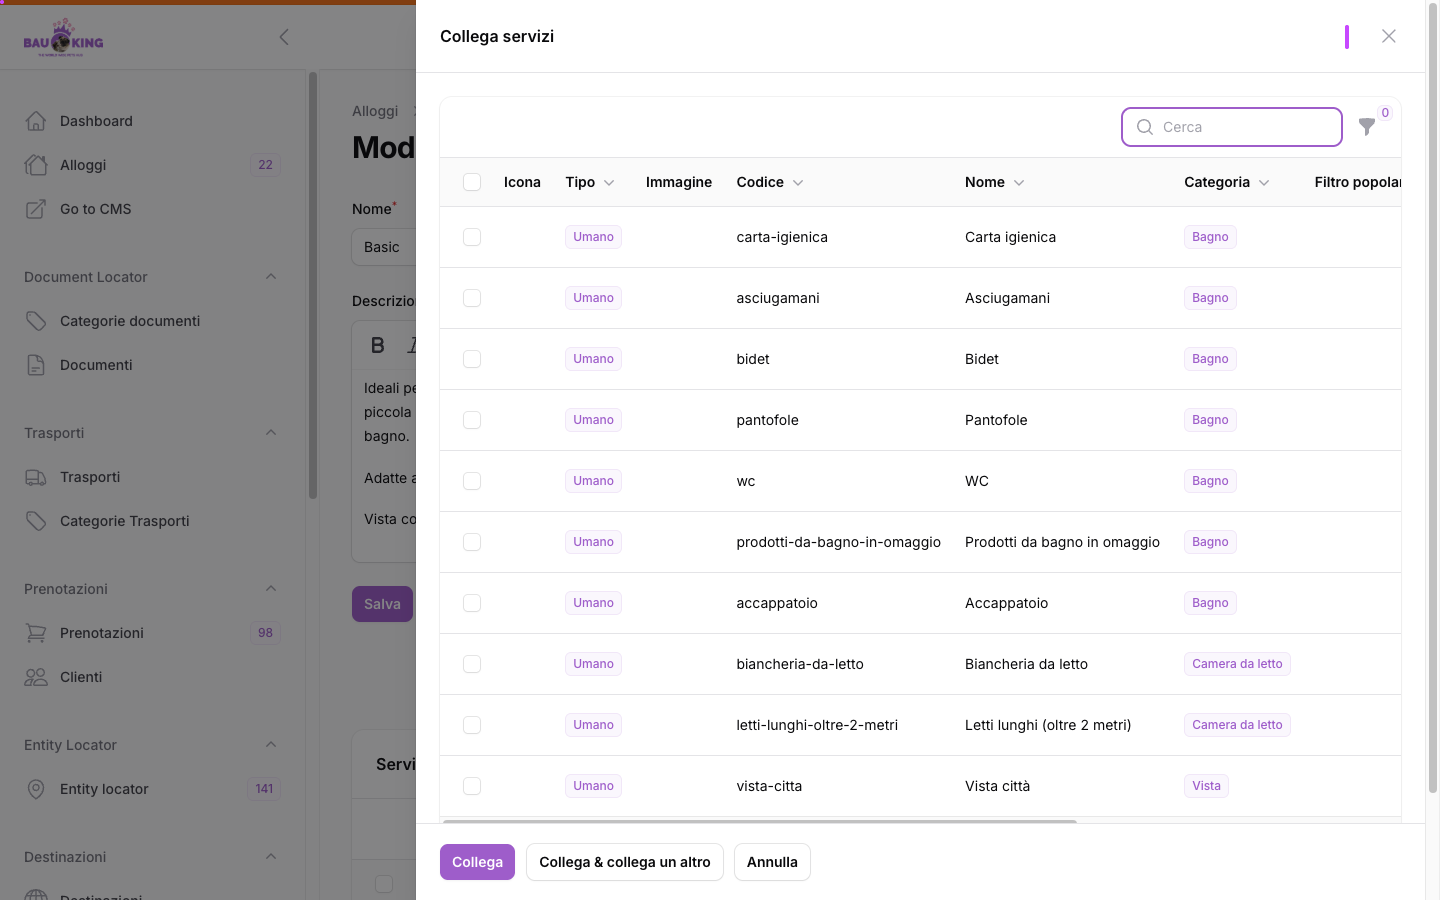The width and height of the screenshot is (1440, 900).
Task: Click the Immagine column header
Action: (679, 182)
